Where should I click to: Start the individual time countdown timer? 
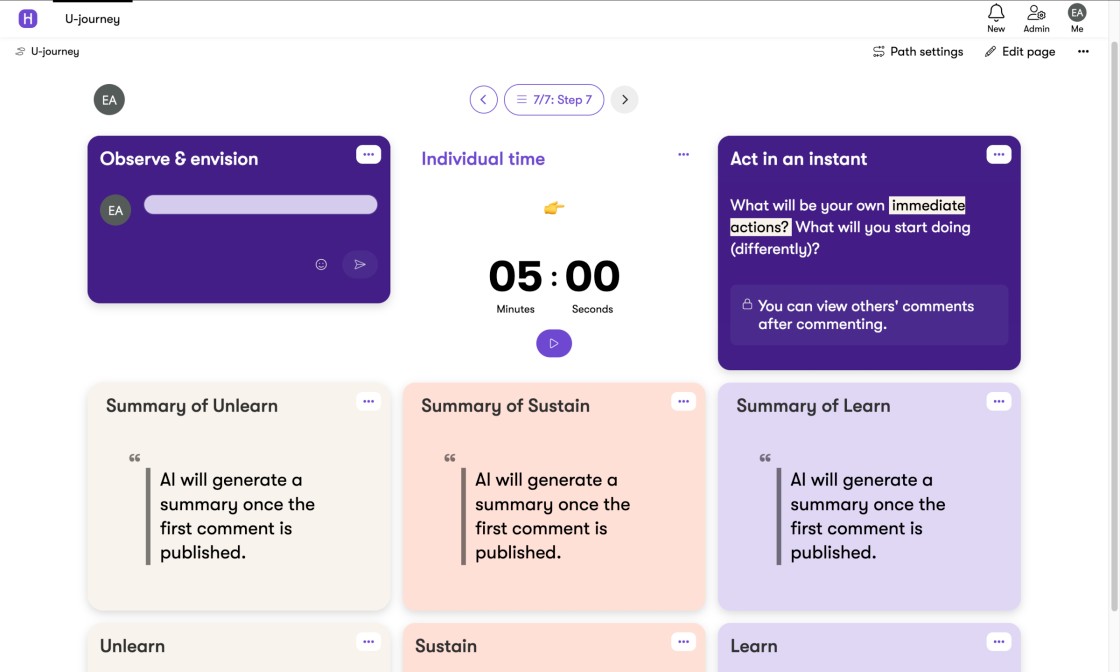pos(554,343)
